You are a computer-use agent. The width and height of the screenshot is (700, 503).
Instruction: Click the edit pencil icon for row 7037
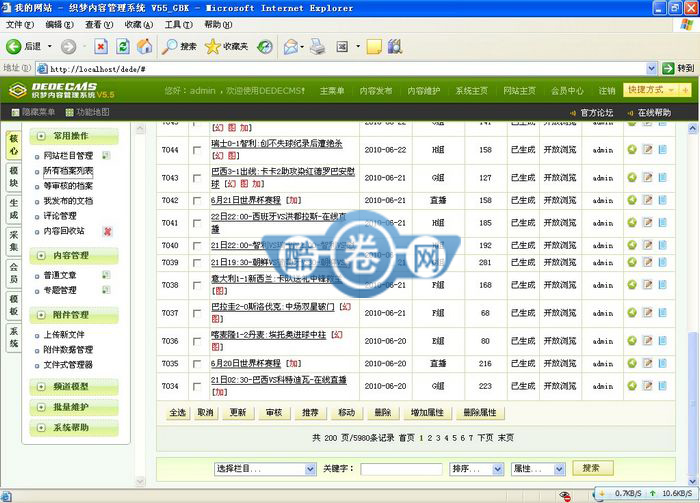[x=647, y=312]
